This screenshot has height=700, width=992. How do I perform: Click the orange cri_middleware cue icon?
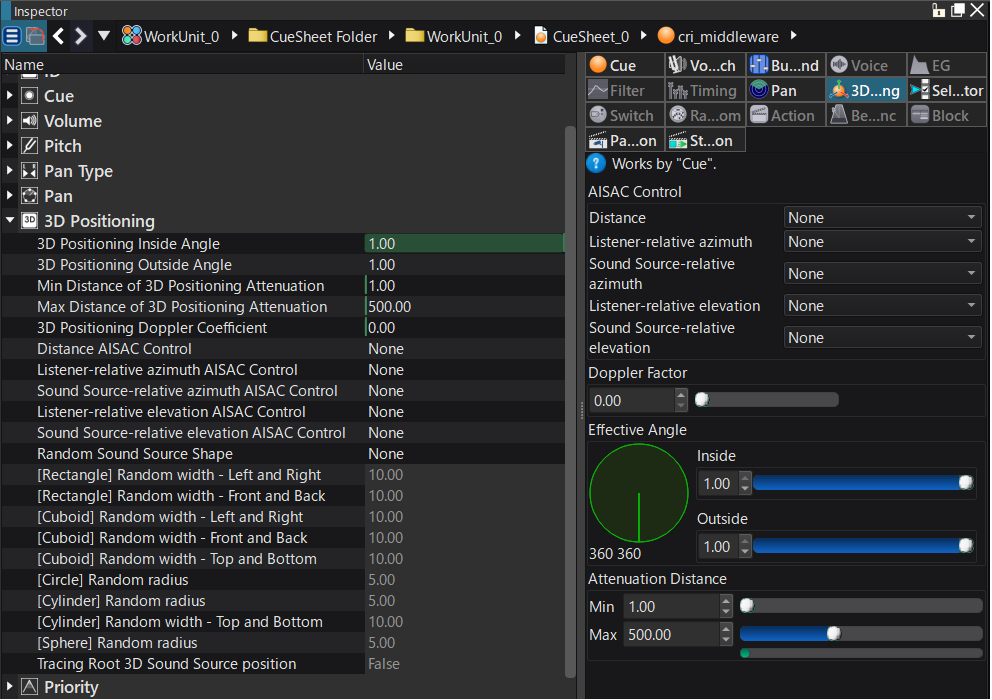click(x=666, y=37)
